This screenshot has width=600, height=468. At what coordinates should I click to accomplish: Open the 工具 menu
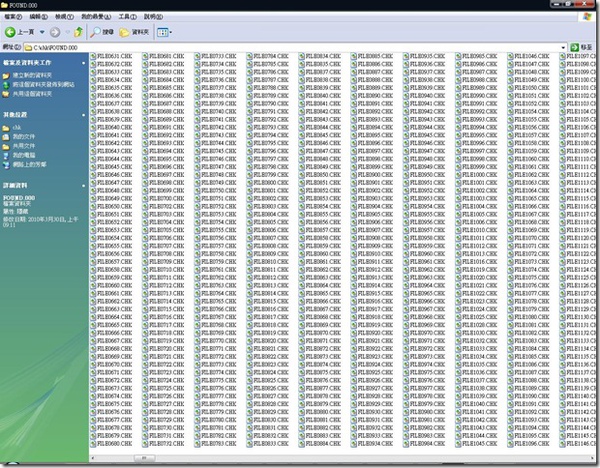(x=127, y=17)
